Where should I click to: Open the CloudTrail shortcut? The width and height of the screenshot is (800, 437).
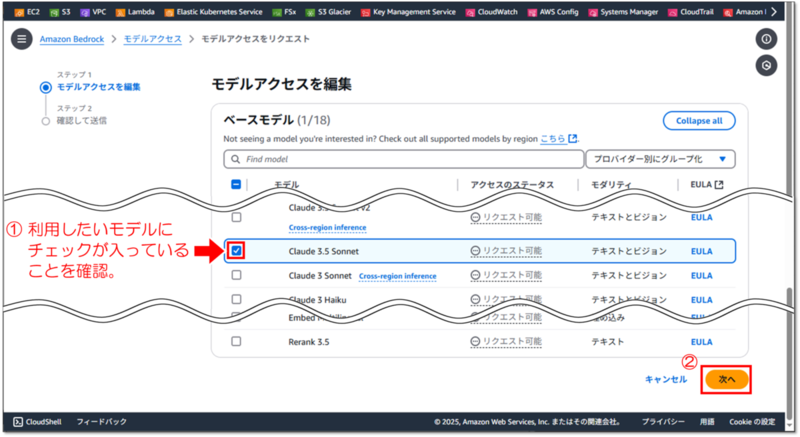pyautogui.click(x=691, y=12)
